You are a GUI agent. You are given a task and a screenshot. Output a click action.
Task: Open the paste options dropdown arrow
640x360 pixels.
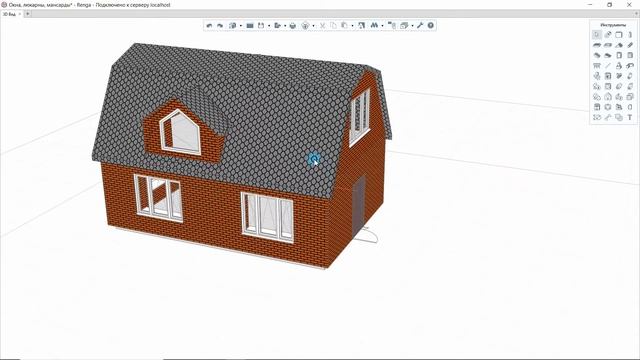coord(353,26)
